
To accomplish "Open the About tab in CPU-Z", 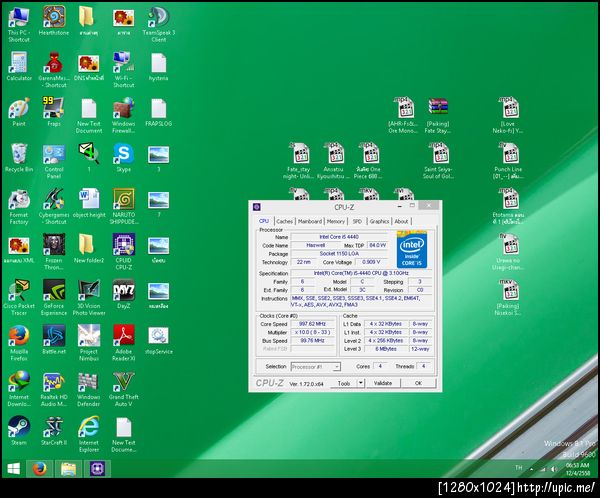I will tap(401, 221).
